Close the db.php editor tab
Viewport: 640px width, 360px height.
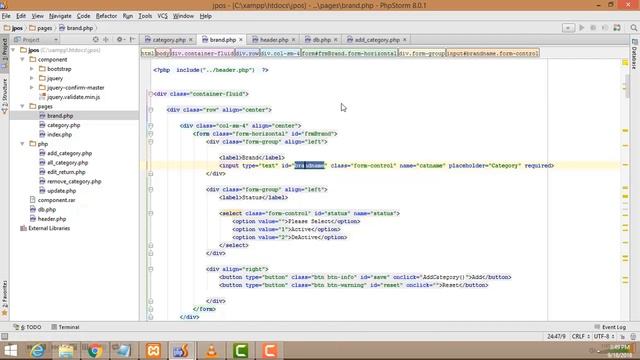click(x=336, y=40)
